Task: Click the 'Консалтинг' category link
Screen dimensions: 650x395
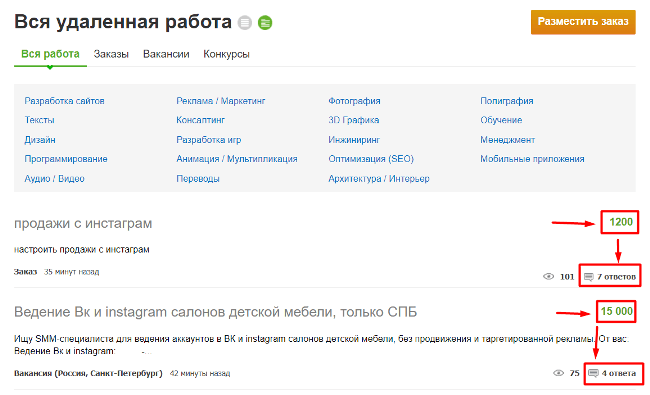Action: [x=201, y=120]
